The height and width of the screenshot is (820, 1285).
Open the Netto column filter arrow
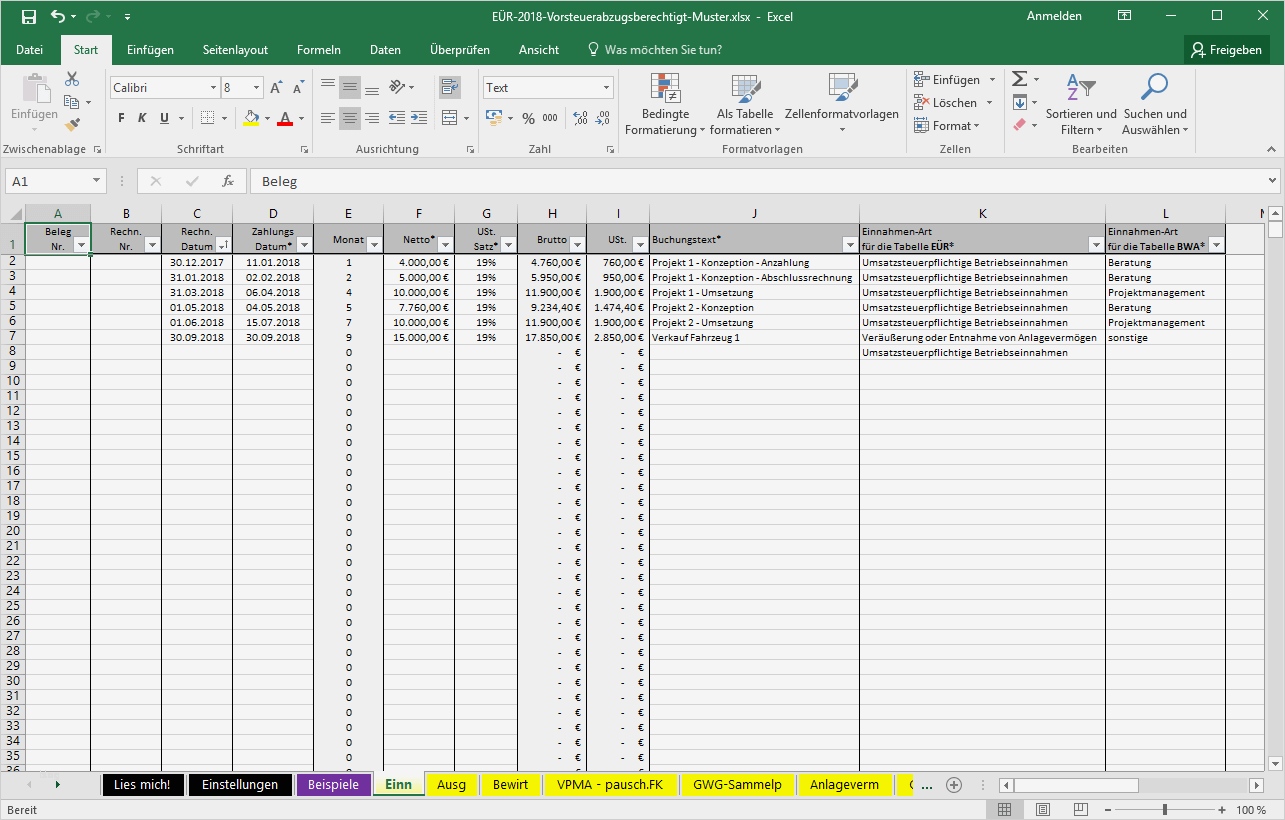tap(445, 244)
